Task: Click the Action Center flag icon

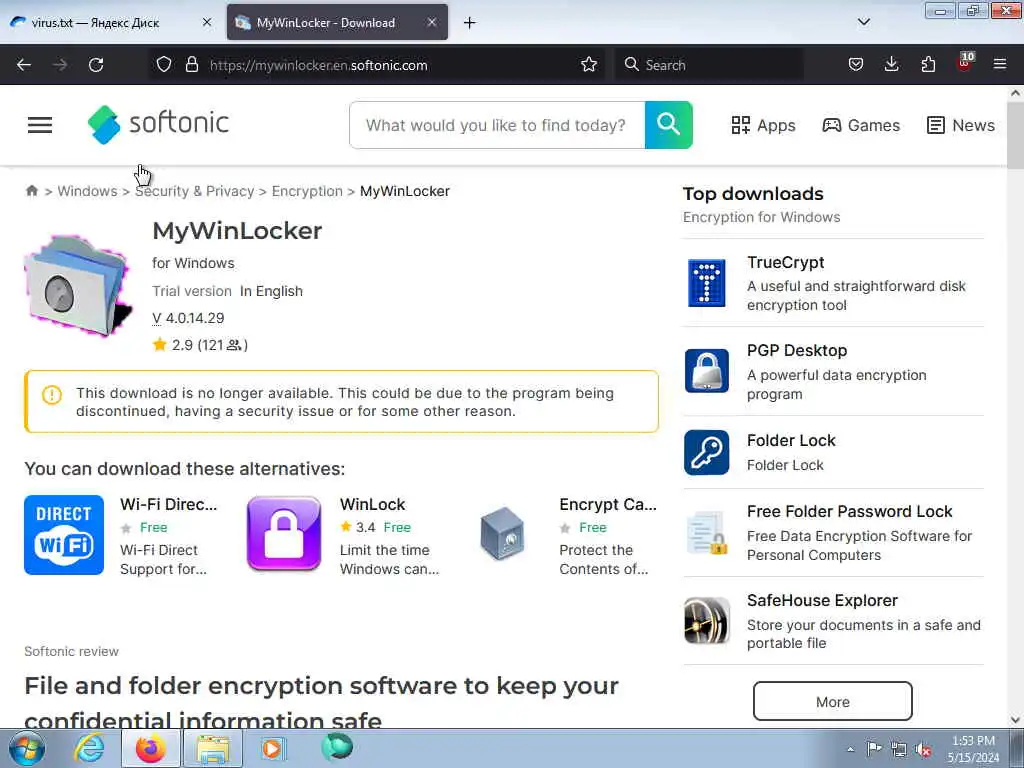Action: click(874, 748)
